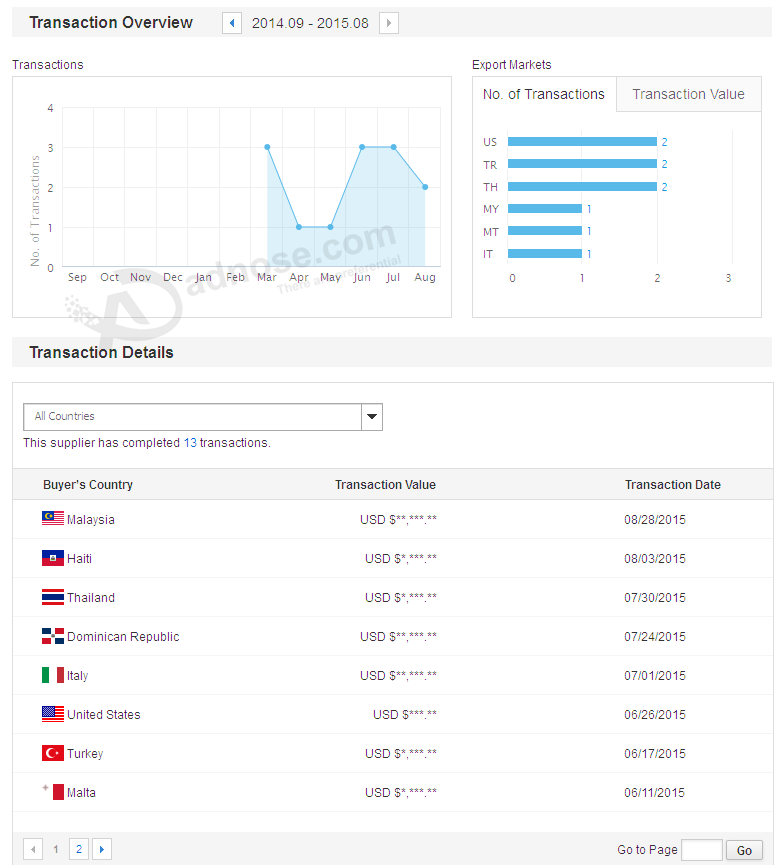This screenshot has width=782, height=865.
Task: Click the Haiti flag icon
Action: click(x=53, y=558)
